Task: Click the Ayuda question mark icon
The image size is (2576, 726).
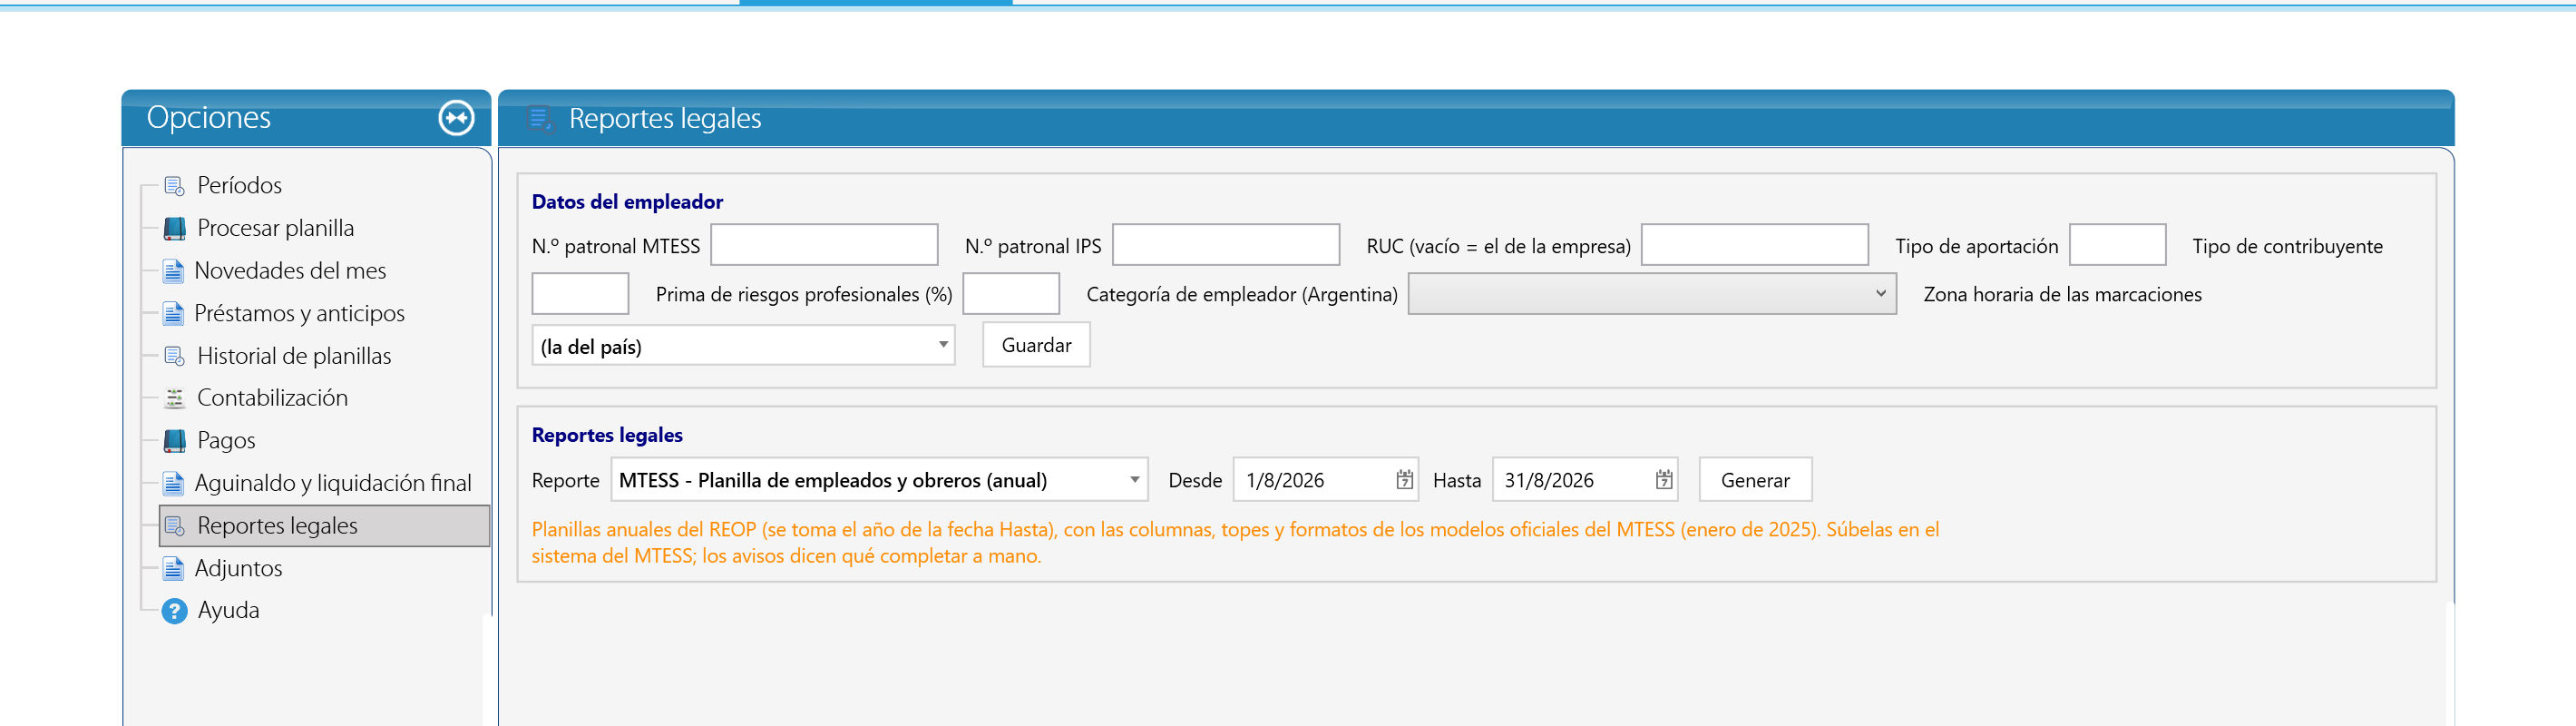Action: 174,611
